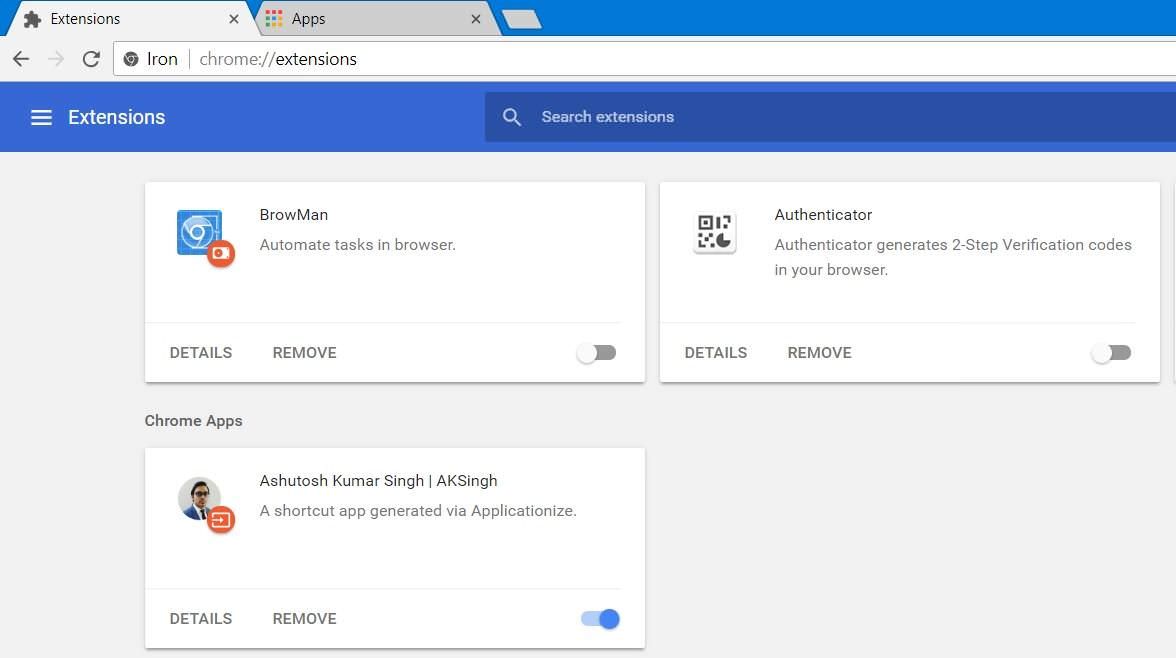
Task: Open the Extensions hamburger menu
Action: point(41,117)
